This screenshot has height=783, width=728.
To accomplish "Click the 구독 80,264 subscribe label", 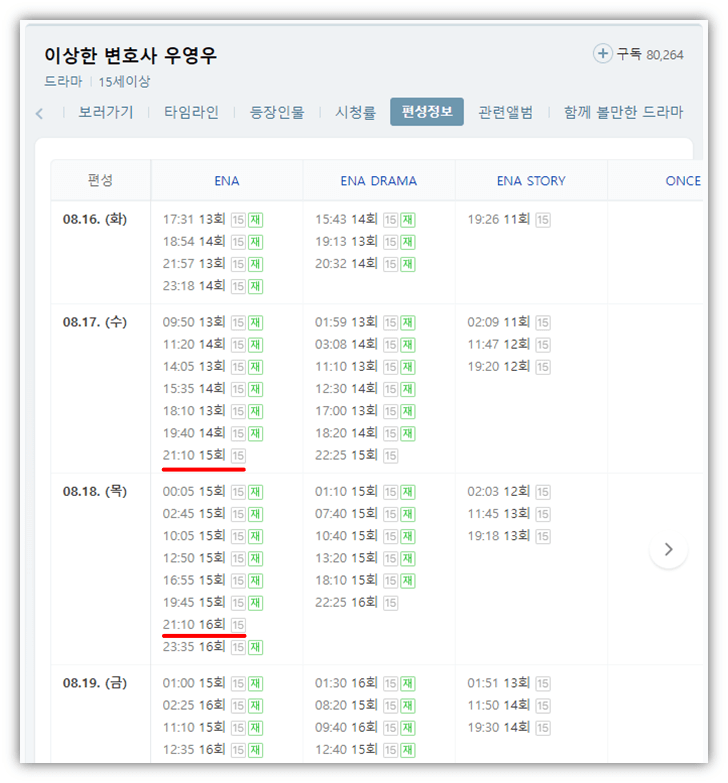I will click(x=650, y=54).
